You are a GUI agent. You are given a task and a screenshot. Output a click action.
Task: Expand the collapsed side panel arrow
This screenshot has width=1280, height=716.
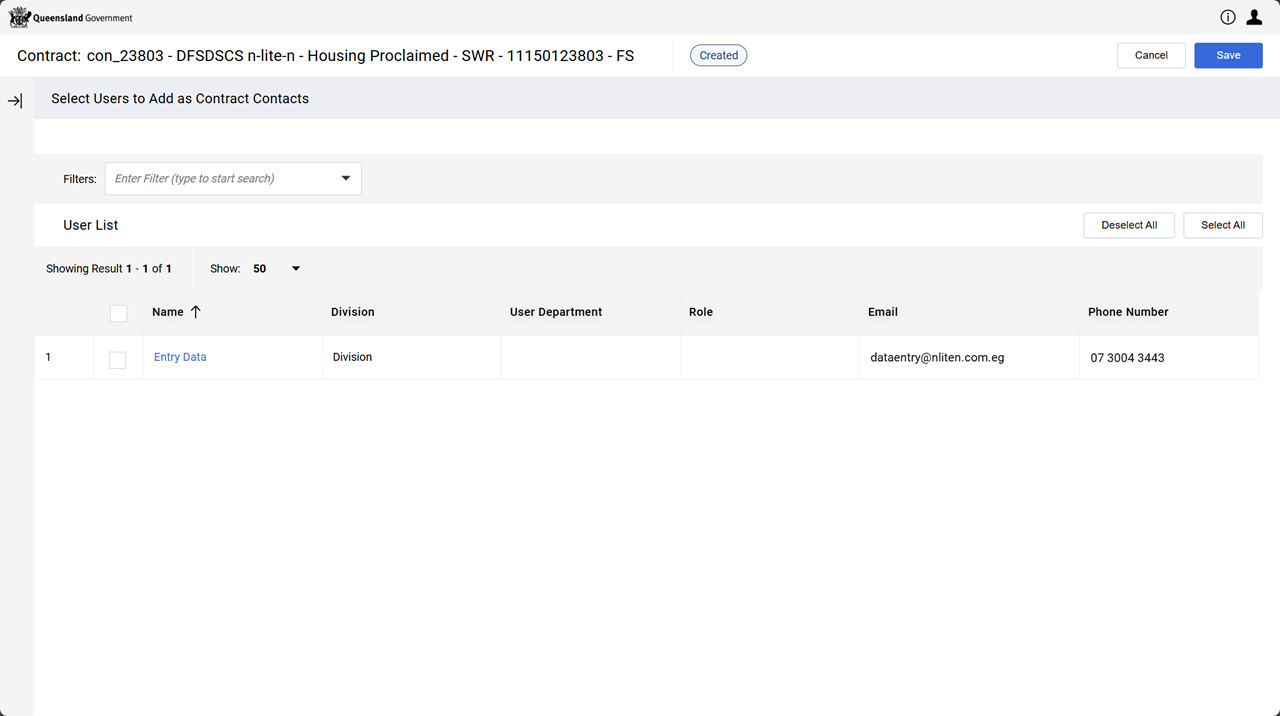click(x=15, y=101)
